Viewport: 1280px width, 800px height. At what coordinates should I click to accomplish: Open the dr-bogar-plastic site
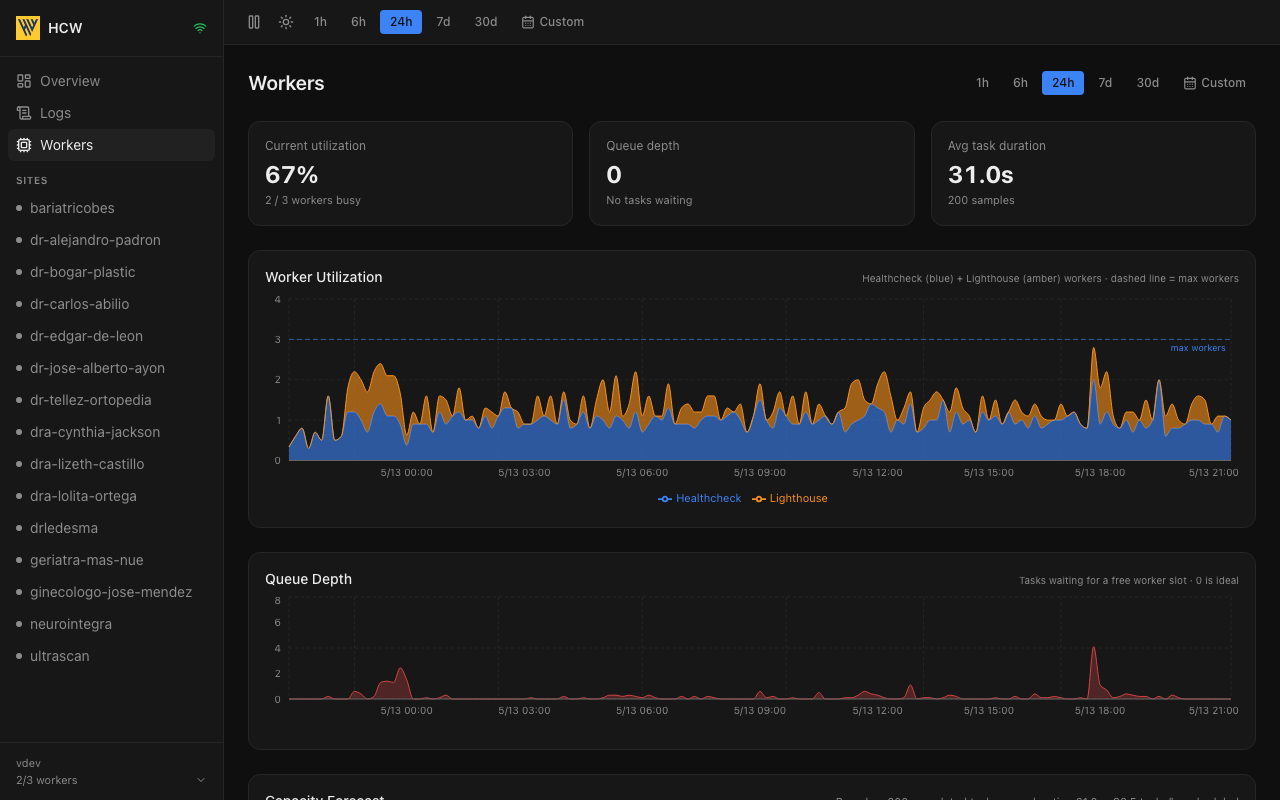(x=111, y=272)
